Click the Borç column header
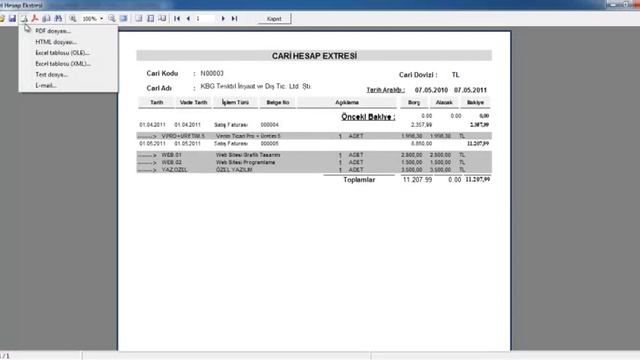640x360 pixels. (414, 102)
